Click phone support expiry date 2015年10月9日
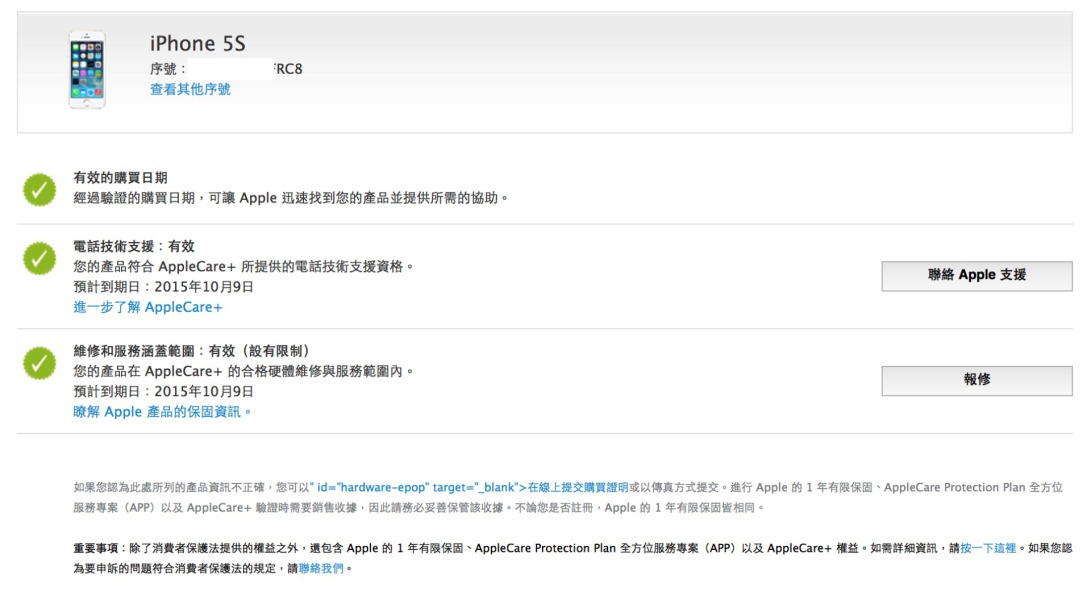 click(204, 287)
